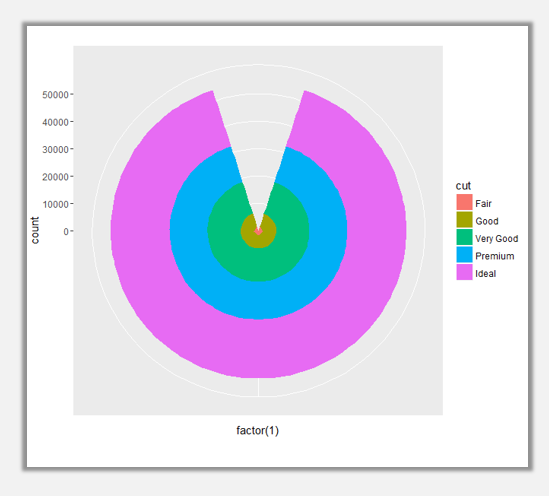Screen dimensions: 549x496
Task: Select the Very Good legend label
Action: tap(496, 238)
